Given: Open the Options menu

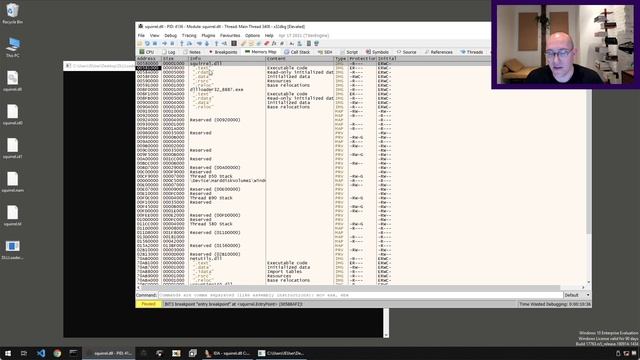Looking at the screenshot, I should (252, 36).
